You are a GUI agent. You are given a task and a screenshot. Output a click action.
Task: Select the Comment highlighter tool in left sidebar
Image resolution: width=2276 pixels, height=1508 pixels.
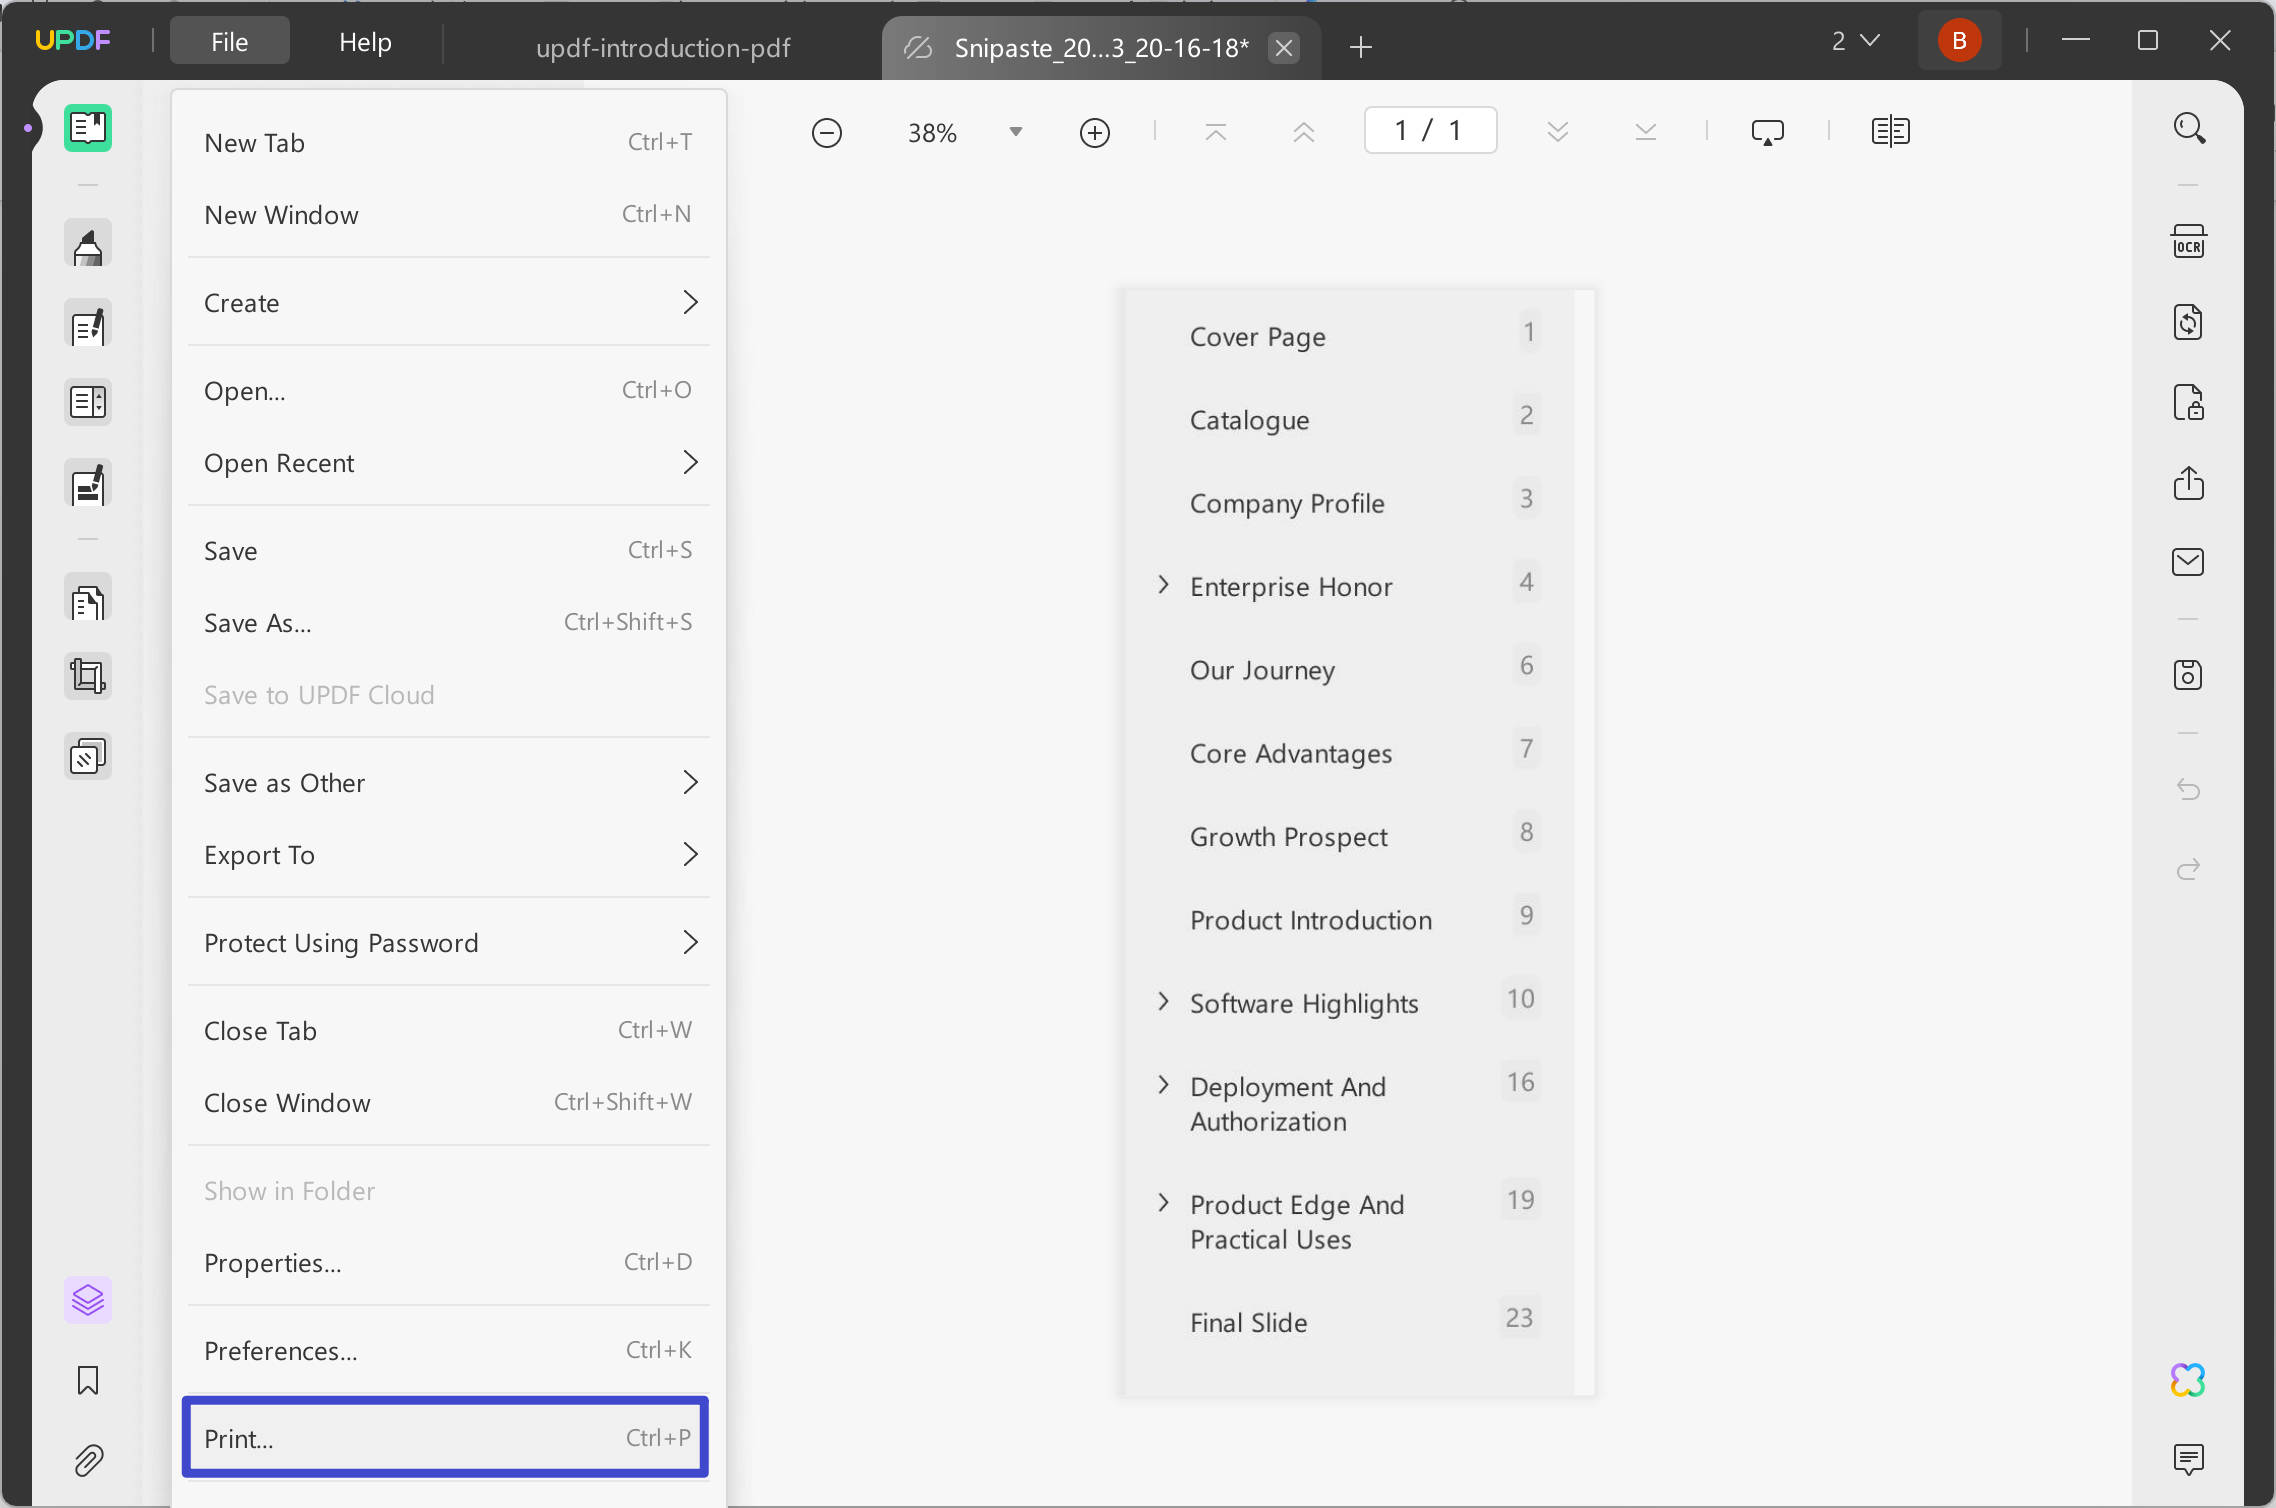click(x=88, y=245)
